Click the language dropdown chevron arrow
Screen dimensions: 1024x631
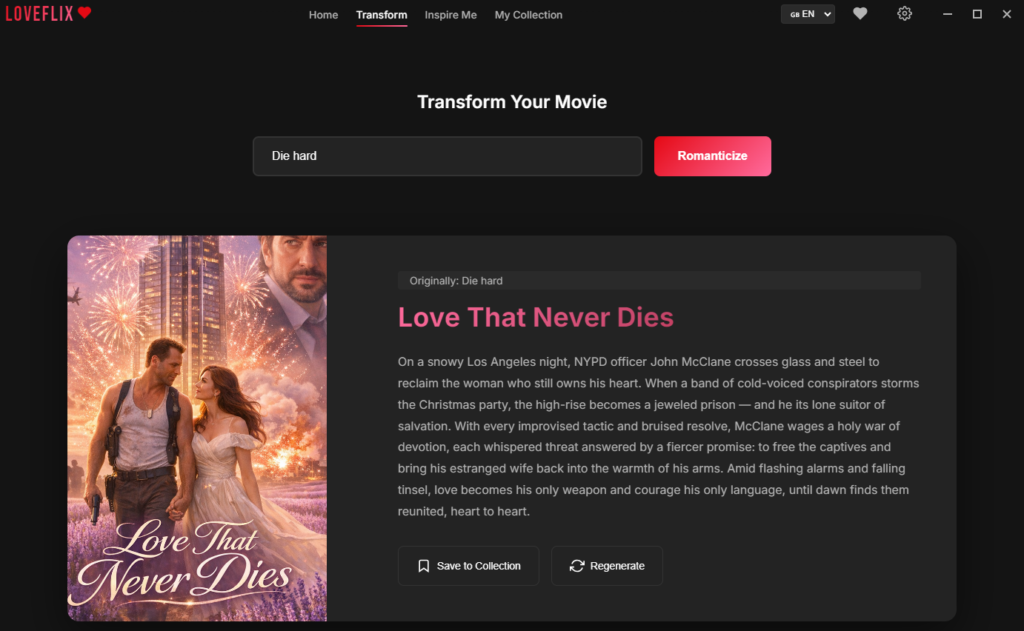827,14
